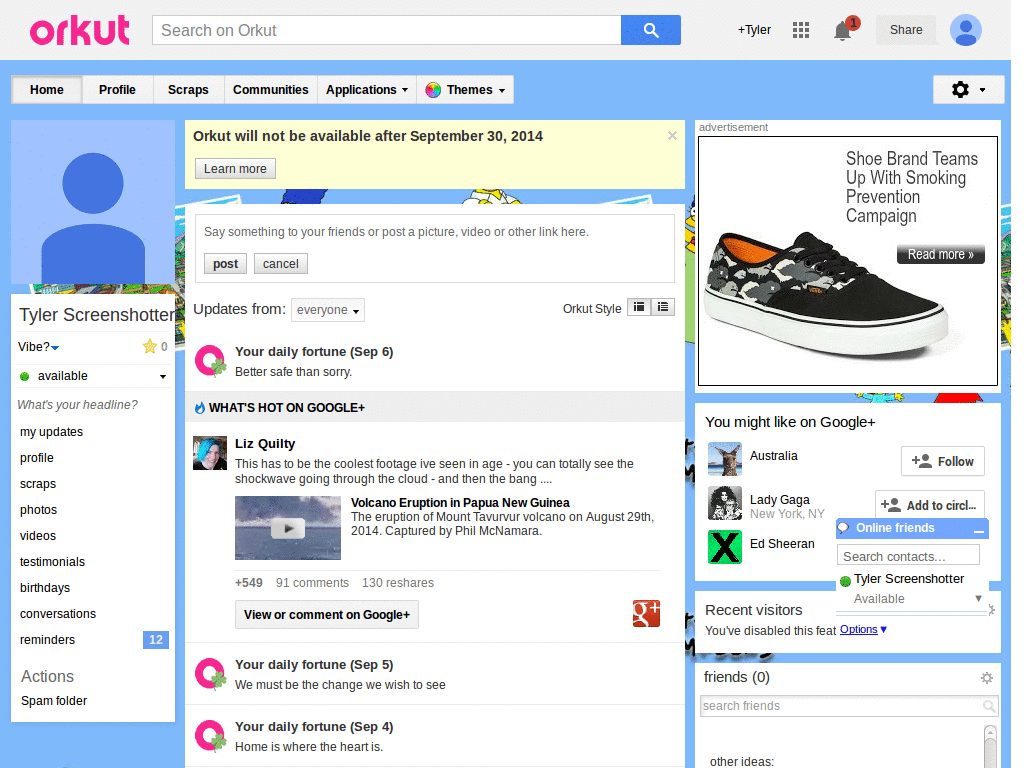The width and height of the screenshot is (1024, 768).
Task: Click the settings gear icon
Action: click(960, 89)
